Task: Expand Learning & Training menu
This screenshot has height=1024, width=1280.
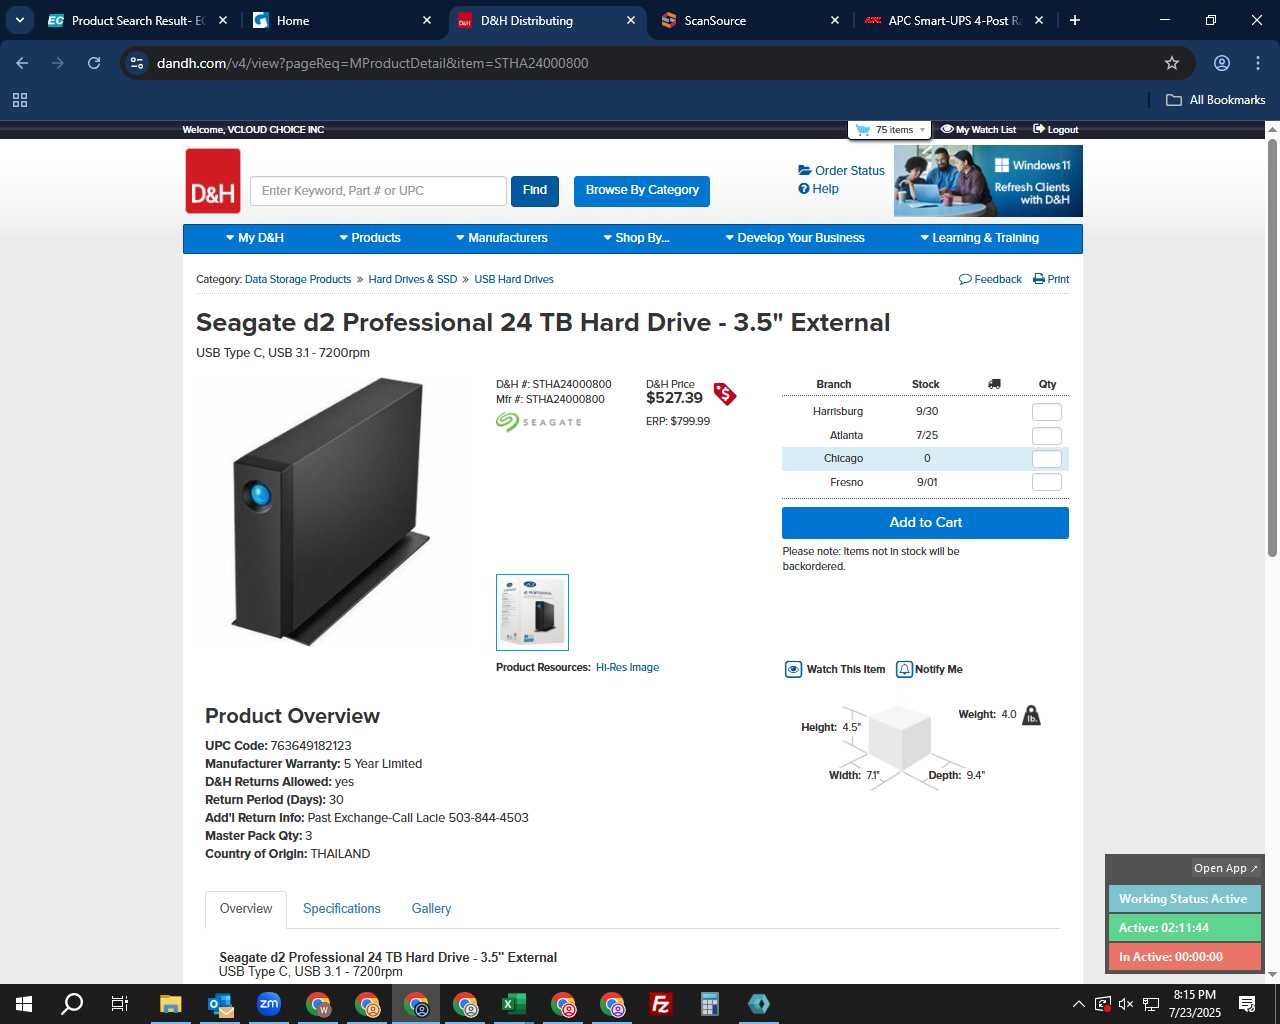Action: (x=979, y=238)
